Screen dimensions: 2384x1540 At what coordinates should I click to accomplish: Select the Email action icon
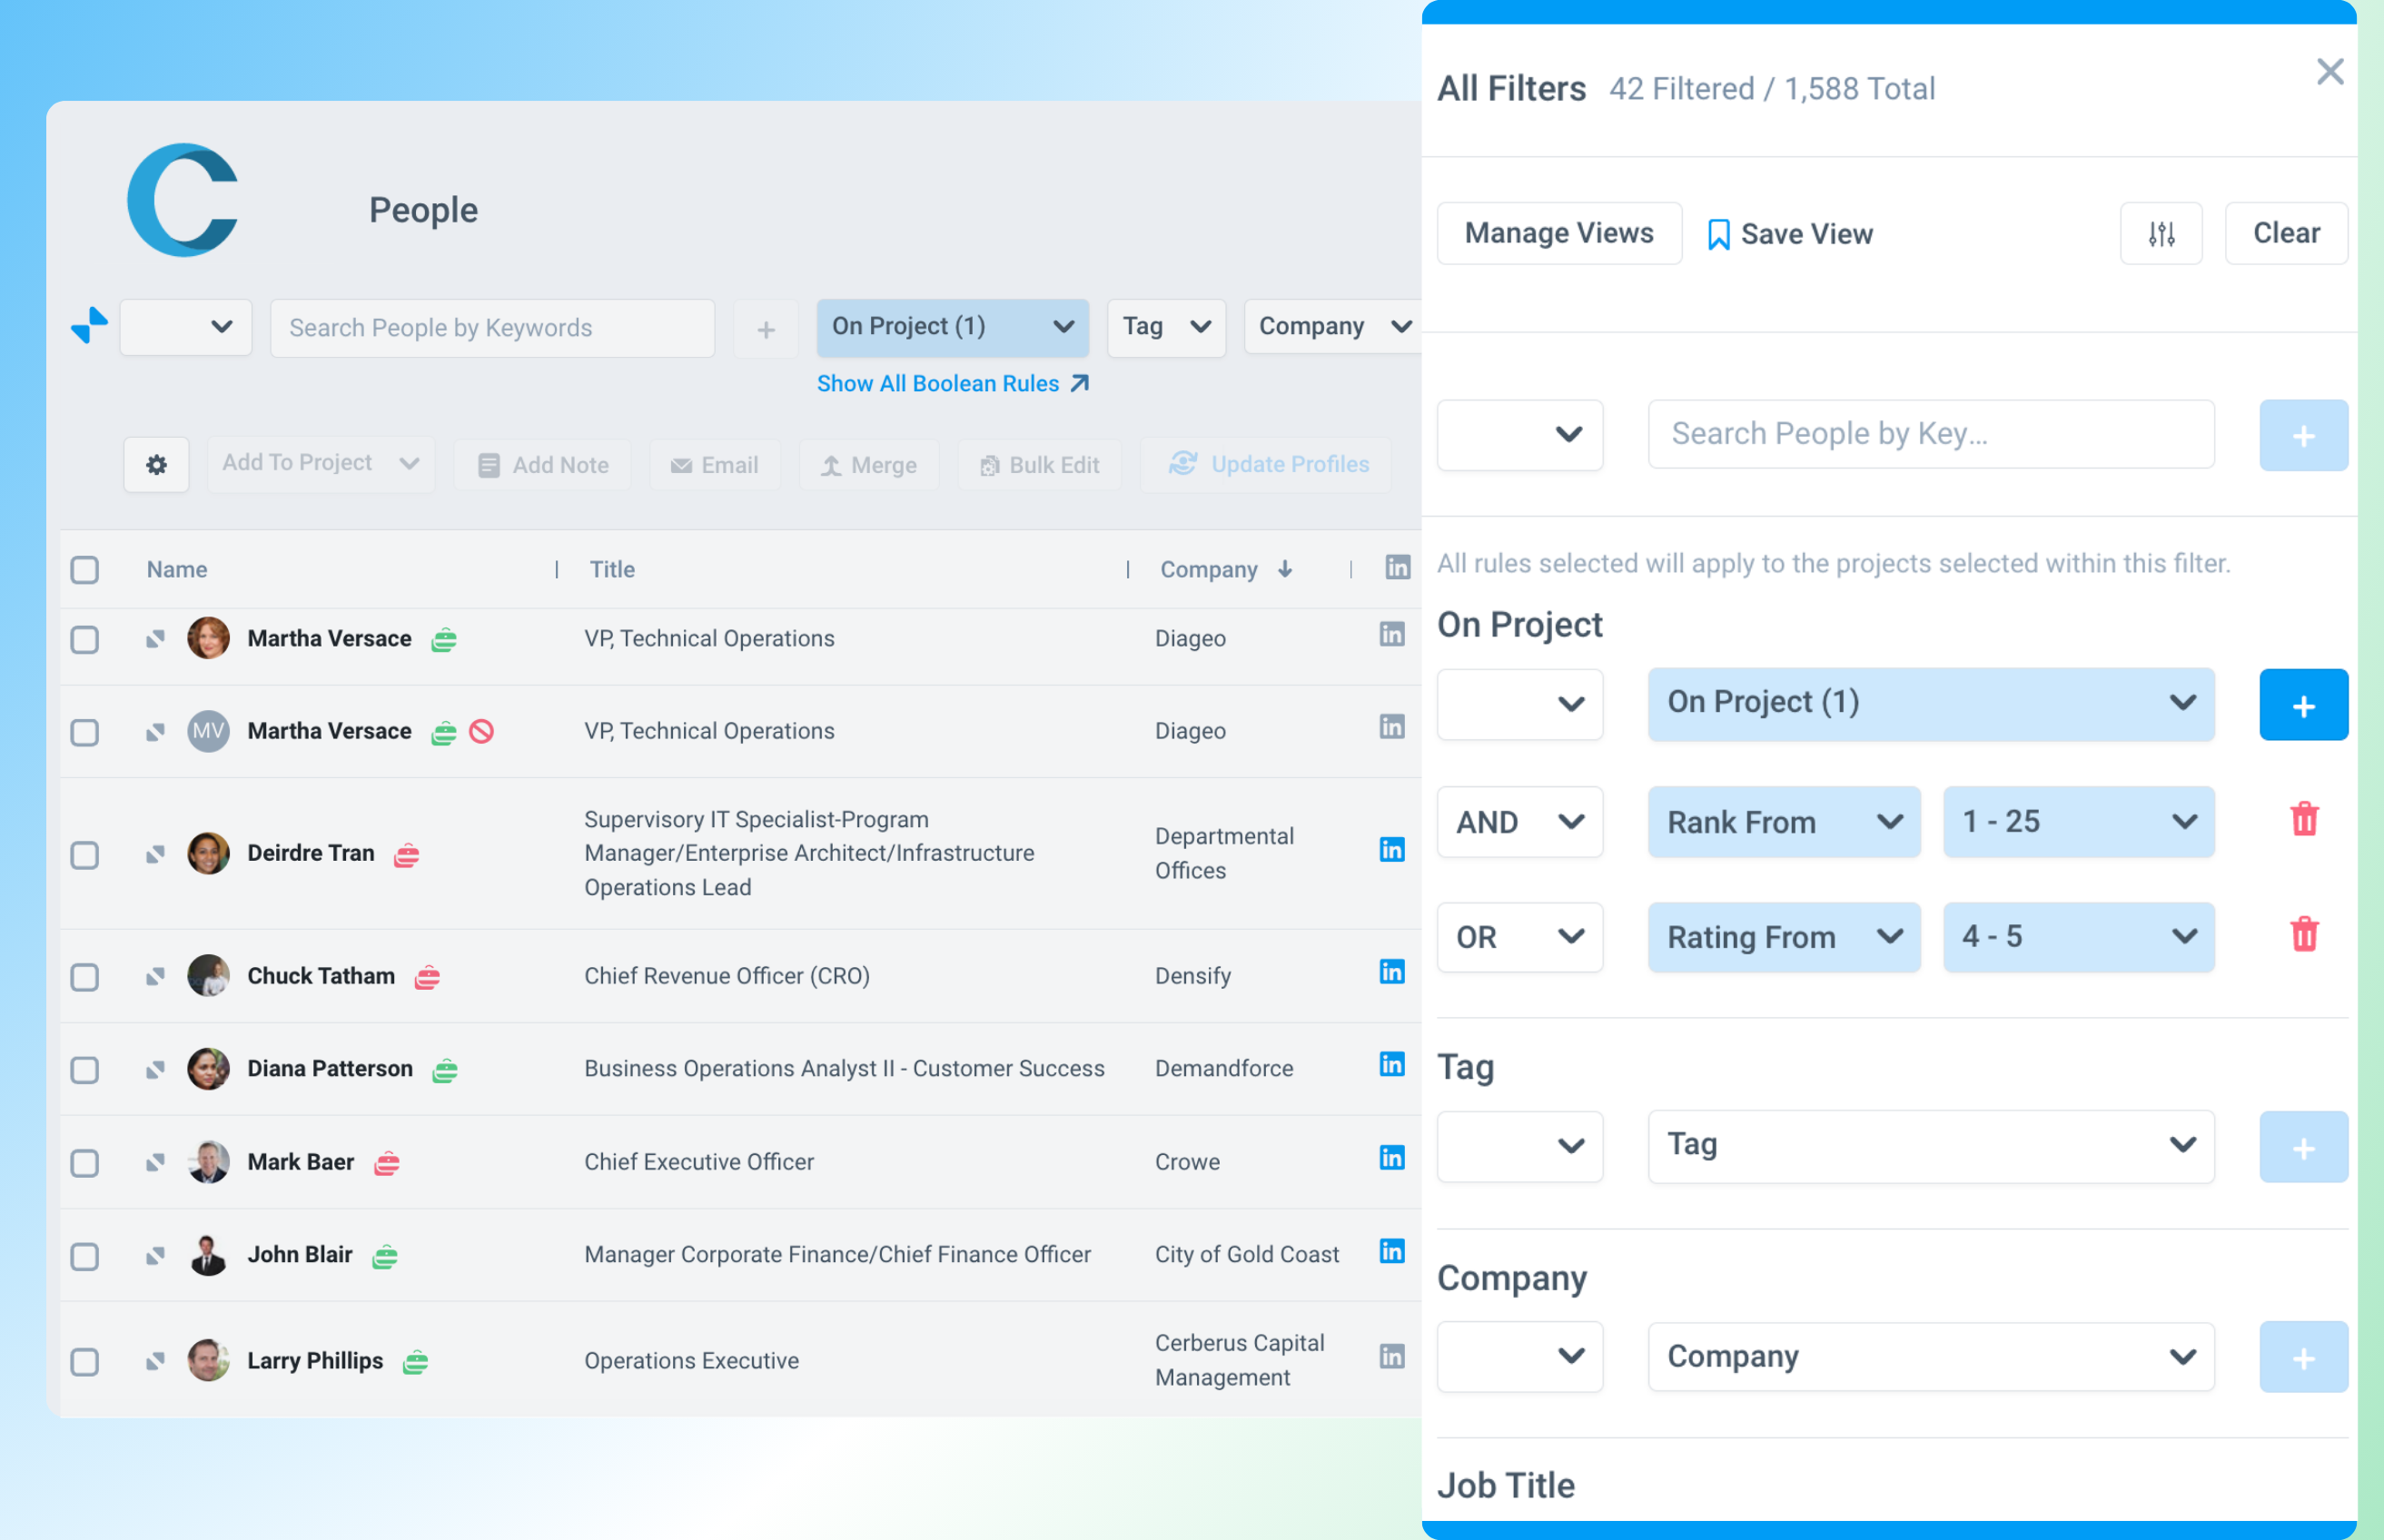tap(683, 464)
